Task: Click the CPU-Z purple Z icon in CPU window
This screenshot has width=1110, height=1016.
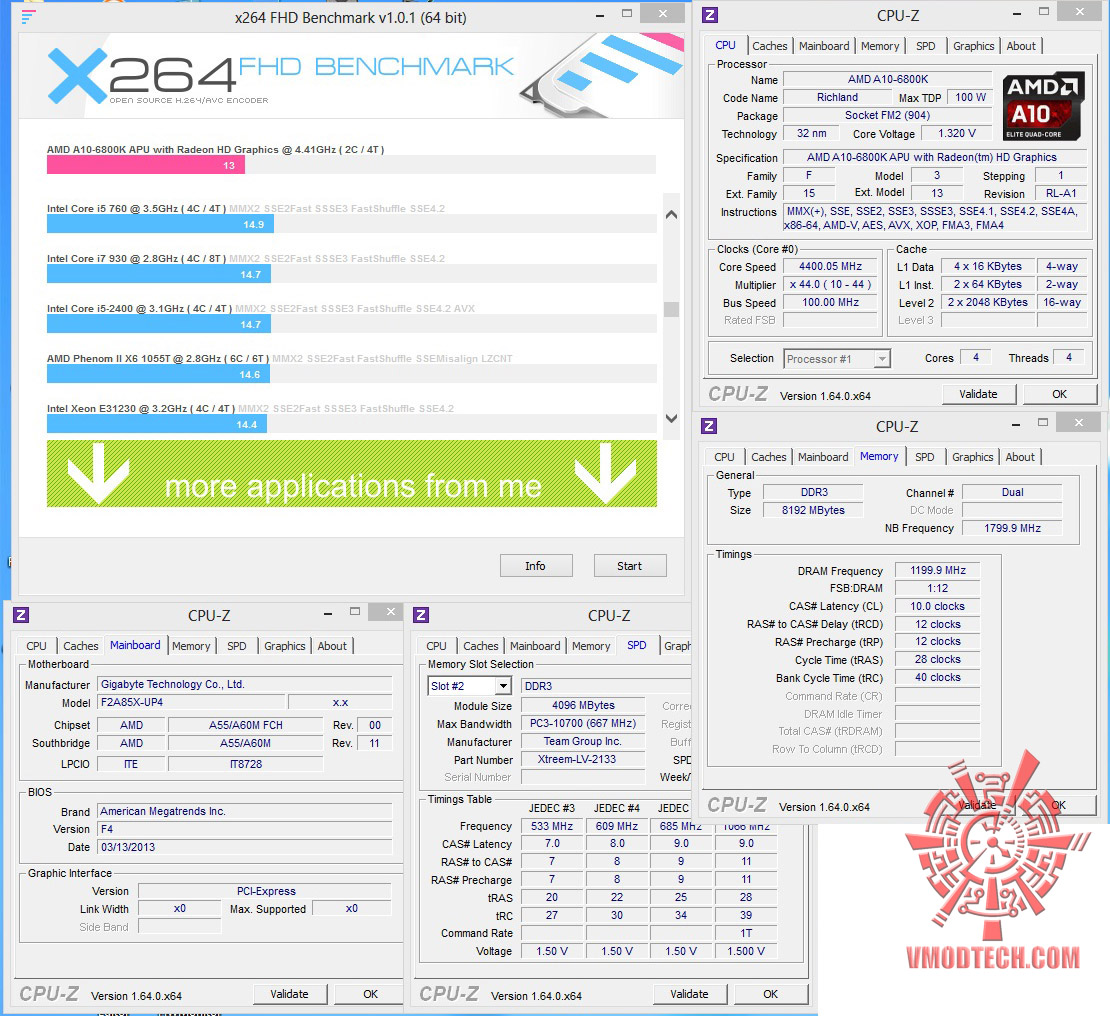Action: (x=710, y=15)
